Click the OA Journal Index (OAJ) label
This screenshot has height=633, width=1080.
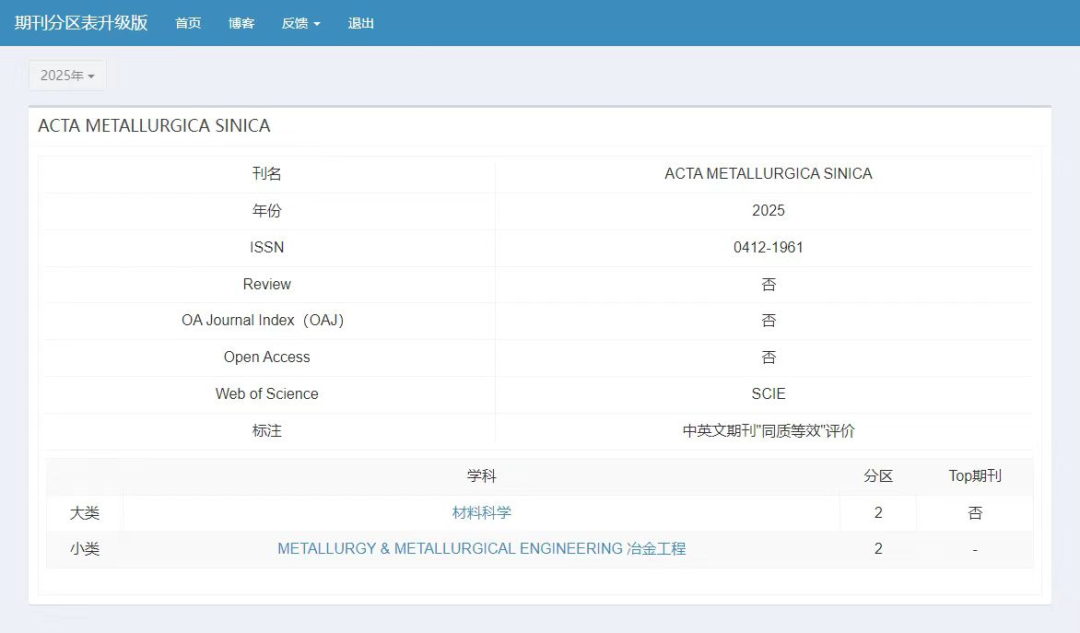262,320
